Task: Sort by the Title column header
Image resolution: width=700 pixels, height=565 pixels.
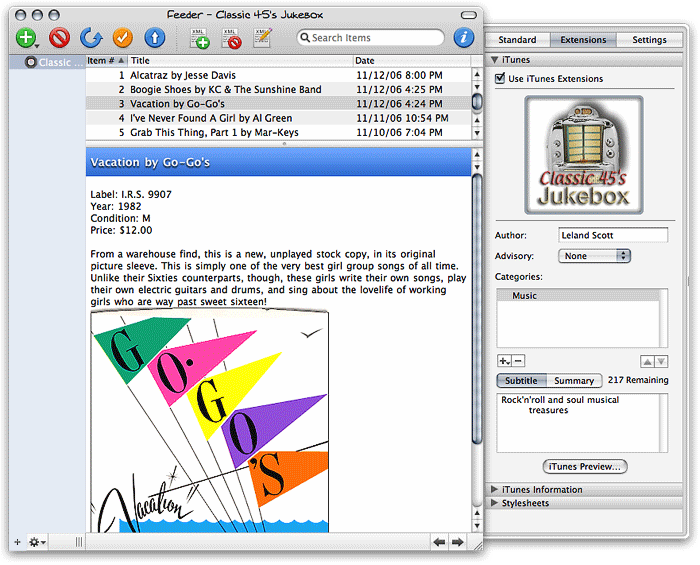Action: point(240,60)
